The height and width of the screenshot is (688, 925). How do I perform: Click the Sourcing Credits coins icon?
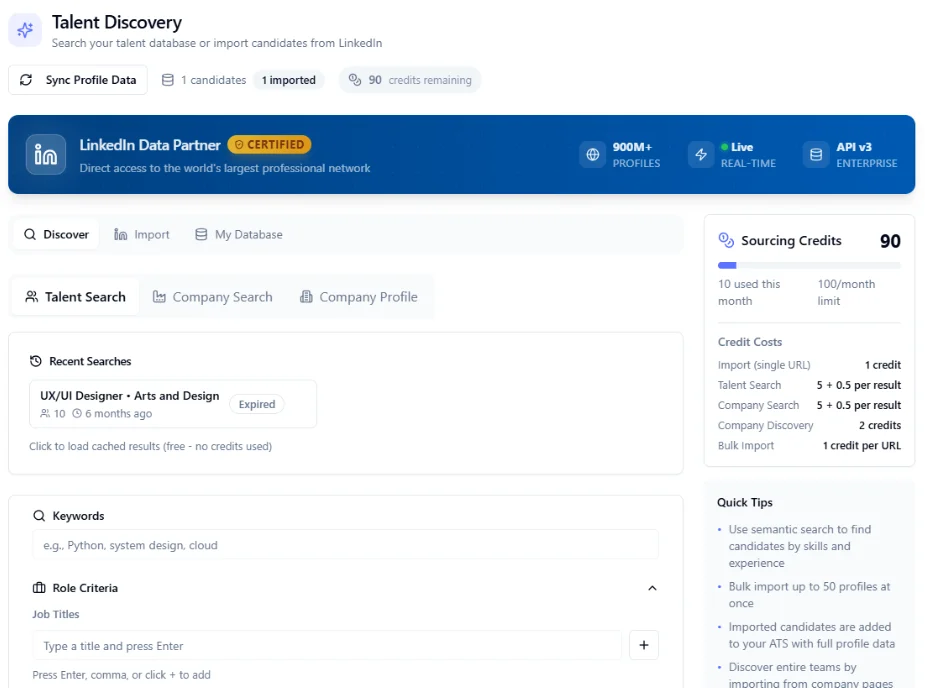click(726, 240)
